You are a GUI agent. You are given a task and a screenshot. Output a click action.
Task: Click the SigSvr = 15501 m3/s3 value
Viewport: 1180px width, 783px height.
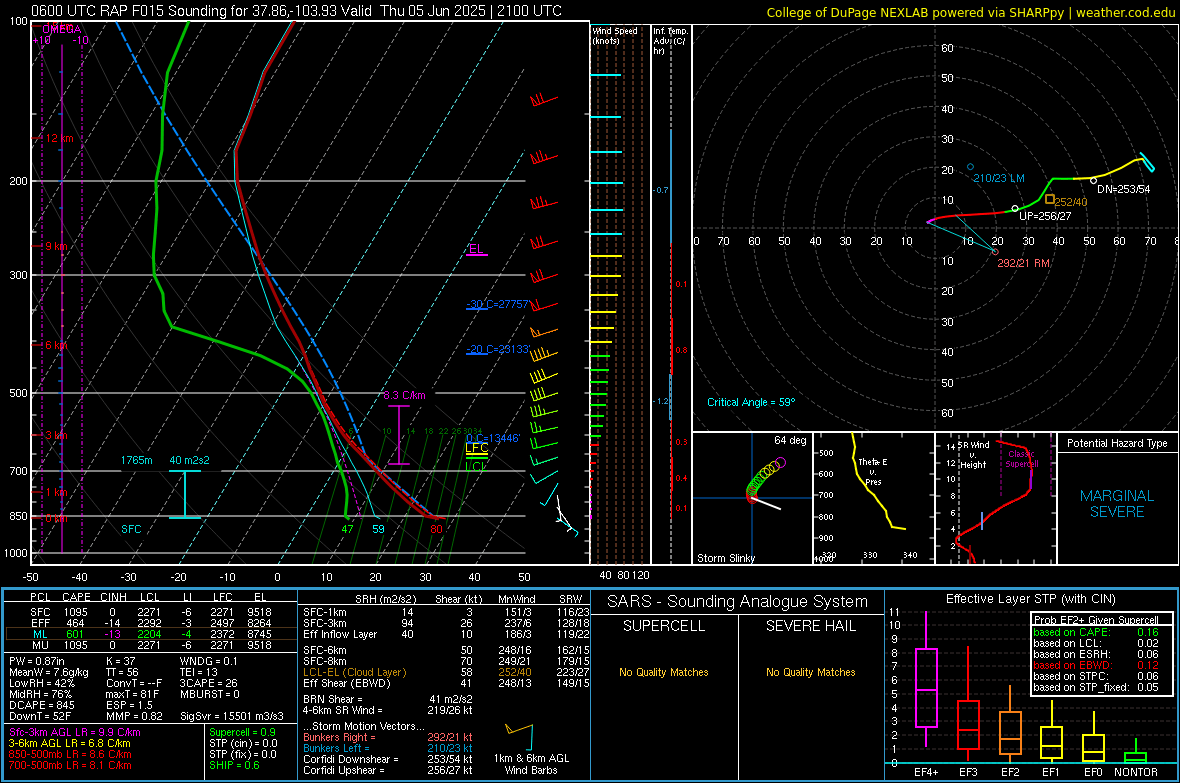click(x=232, y=716)
